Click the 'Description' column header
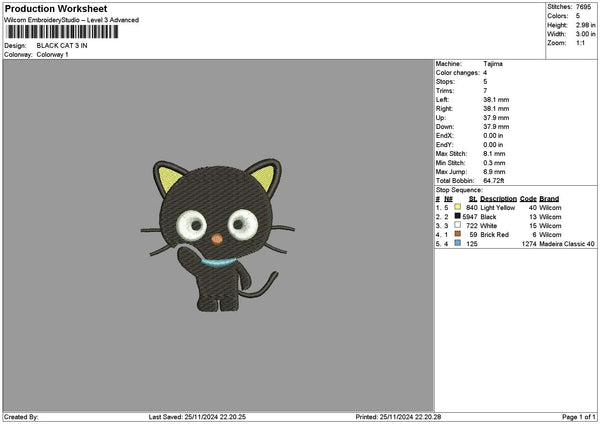Viewport: 600px width, 424px height. 498,199
